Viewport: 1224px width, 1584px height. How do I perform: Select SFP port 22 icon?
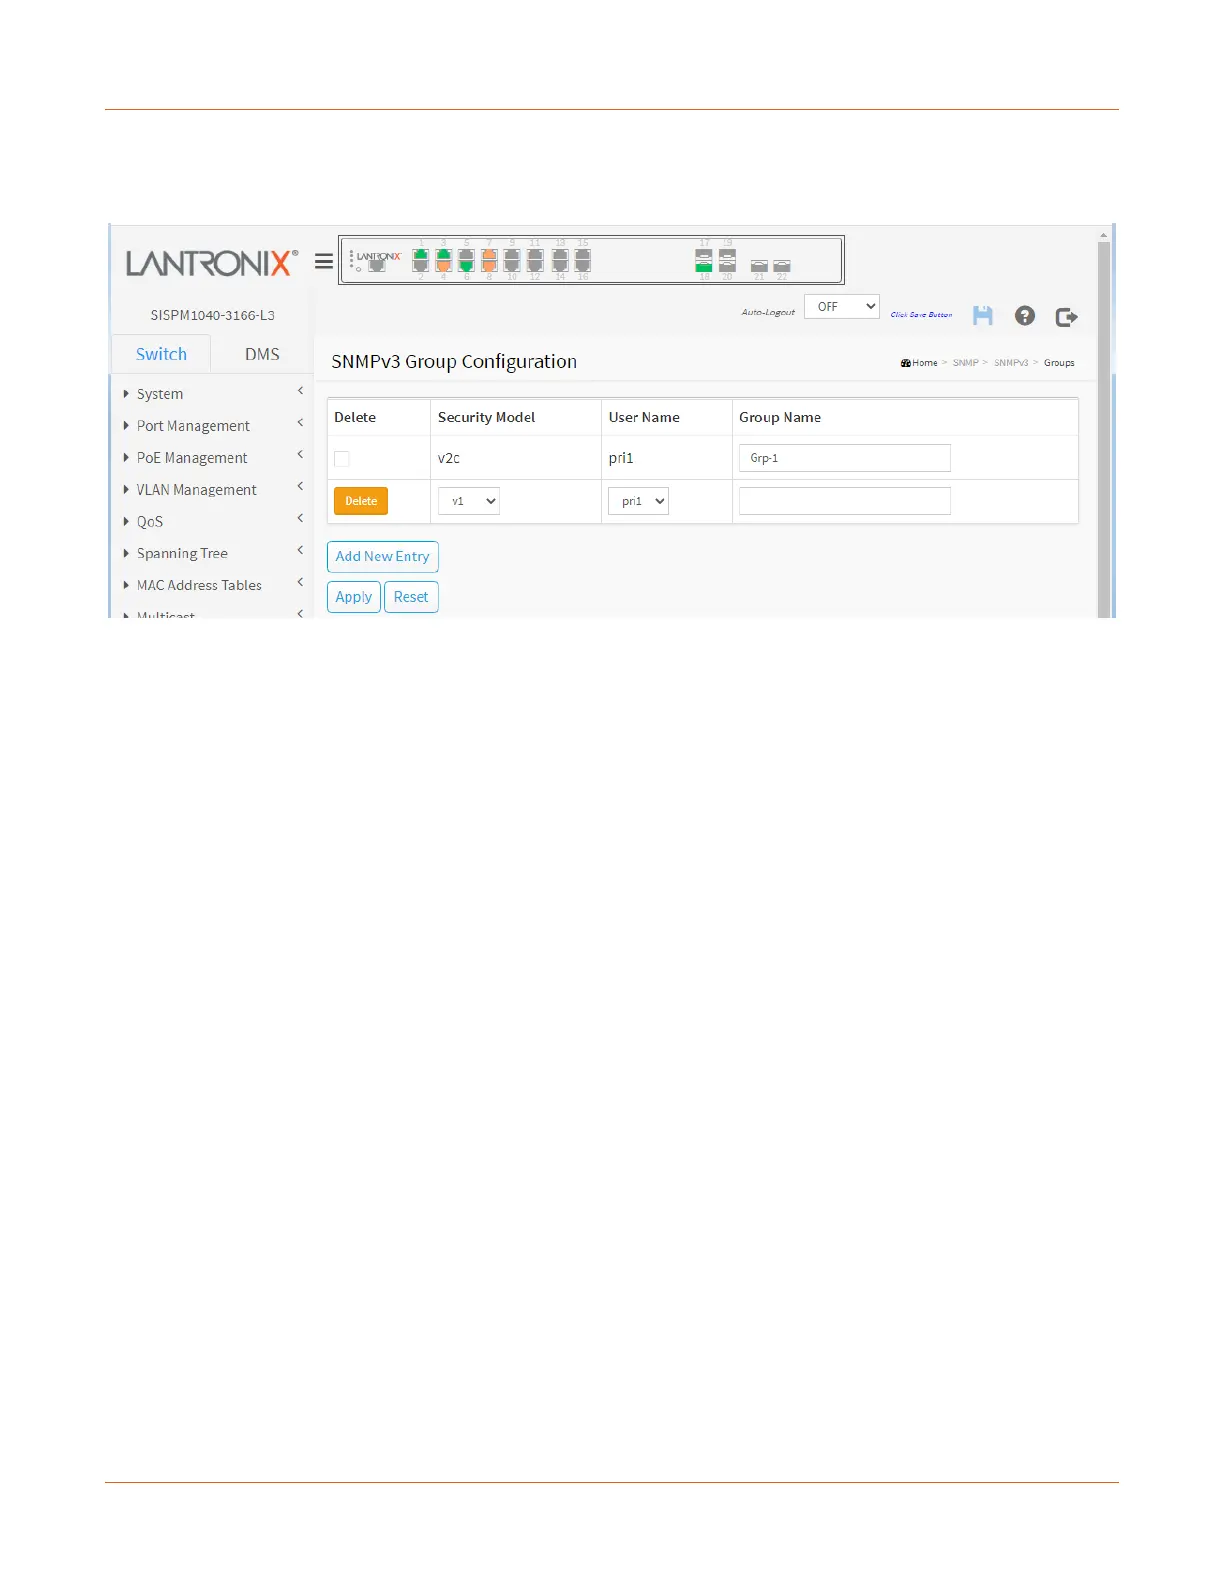(x=782, y=266)
